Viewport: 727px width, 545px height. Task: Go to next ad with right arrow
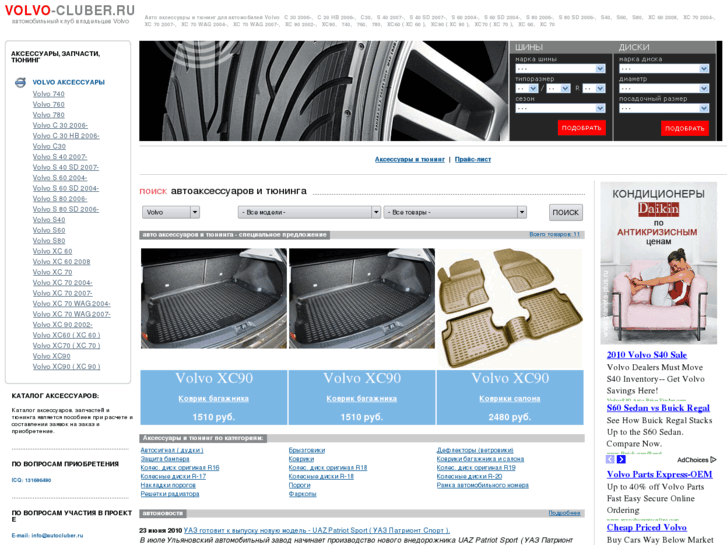pos(621,459)
